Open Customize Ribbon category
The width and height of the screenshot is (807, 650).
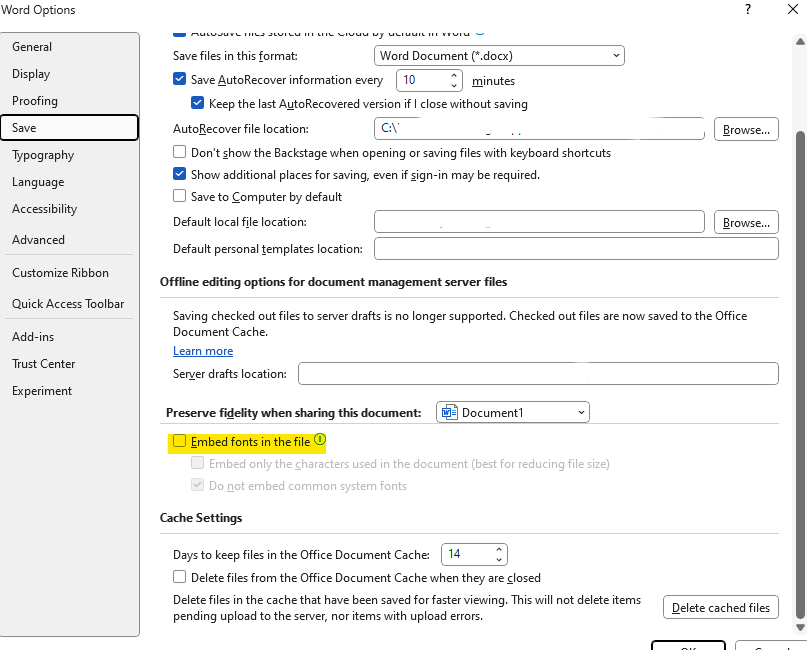click(x=69, y=273)
